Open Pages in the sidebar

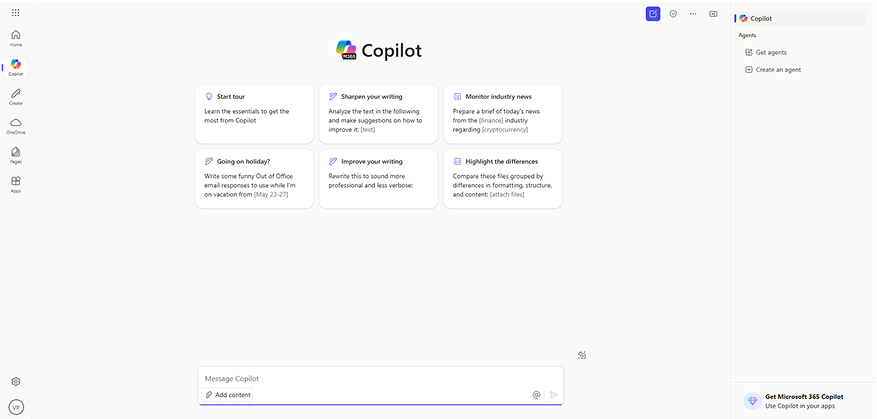[16, 155]
